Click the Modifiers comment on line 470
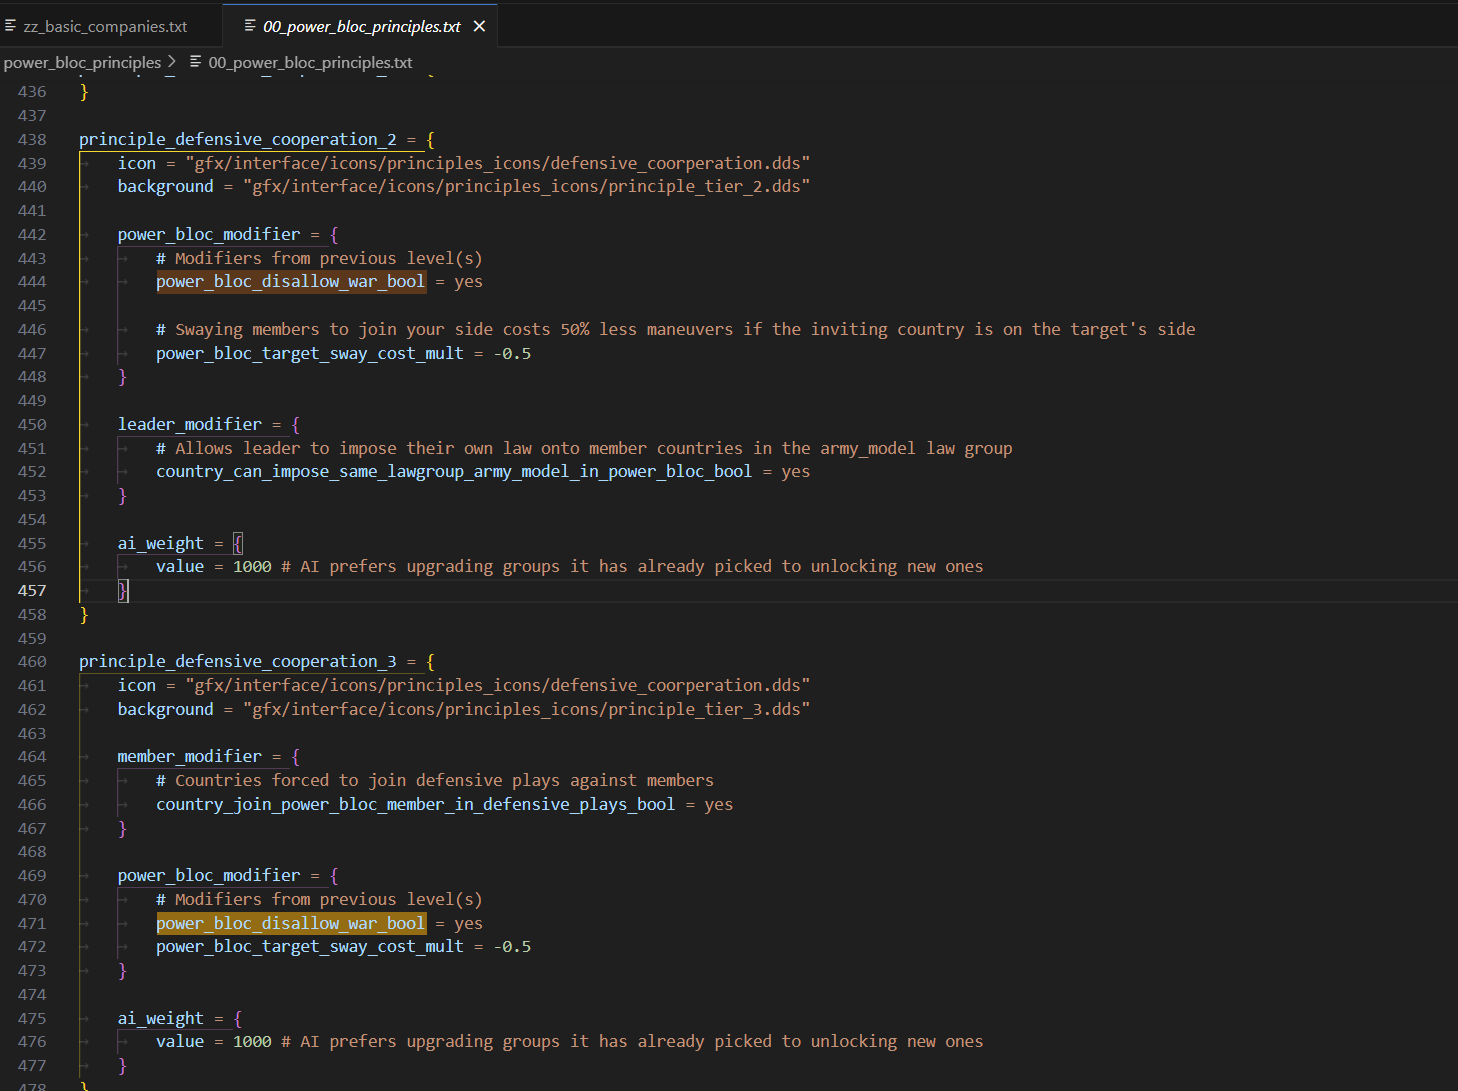This screenshot has height=1091, width=1458. tap(319, 899)
